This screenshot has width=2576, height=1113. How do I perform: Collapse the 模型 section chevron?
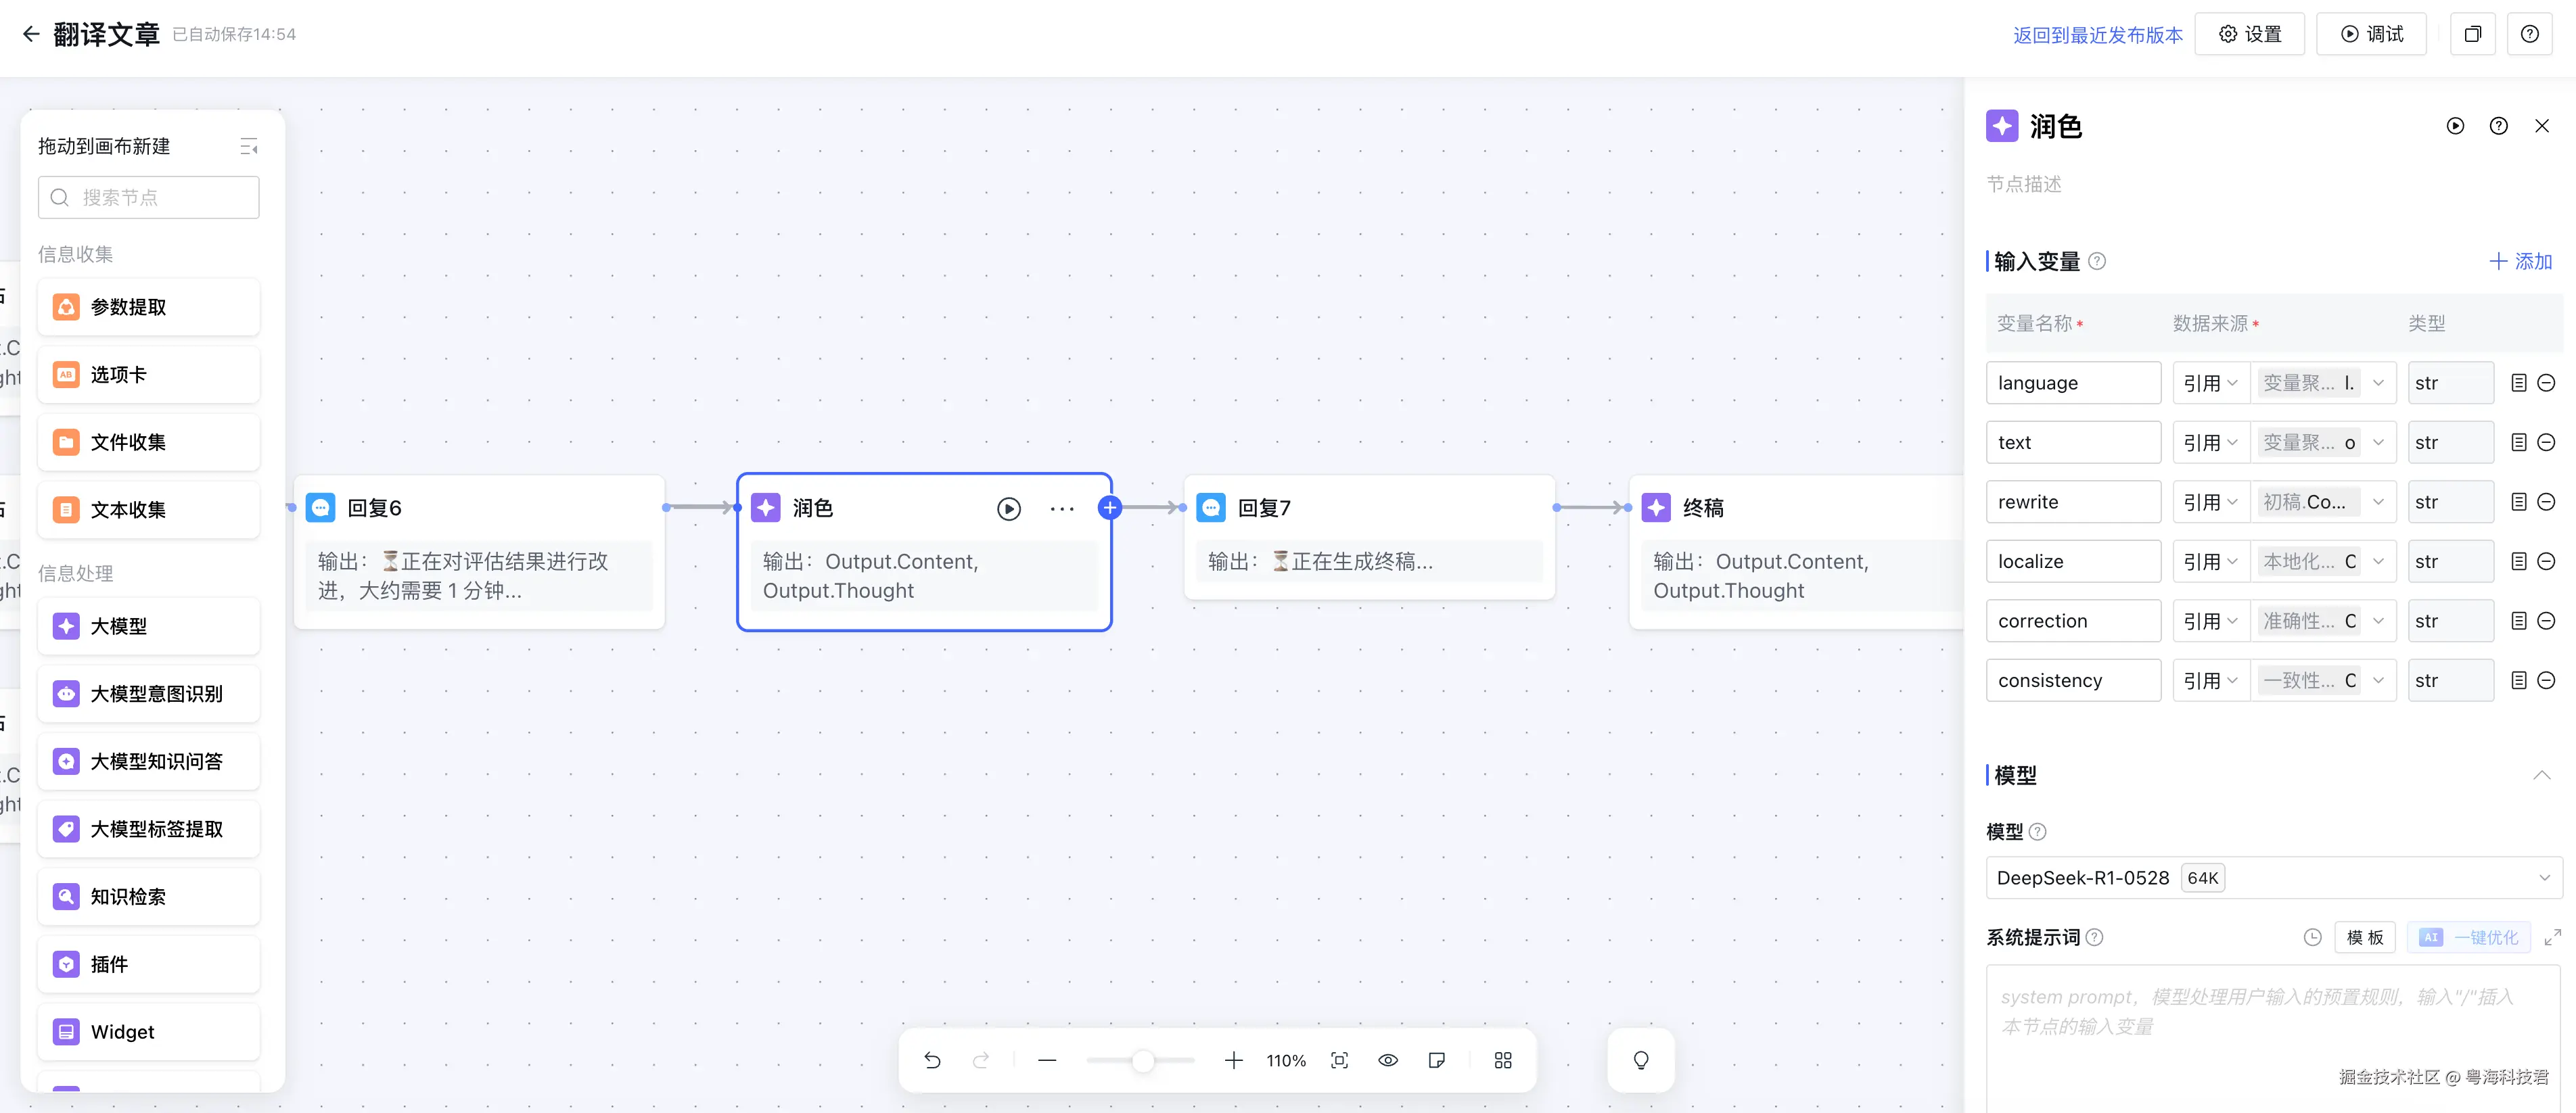(2541, 775)
